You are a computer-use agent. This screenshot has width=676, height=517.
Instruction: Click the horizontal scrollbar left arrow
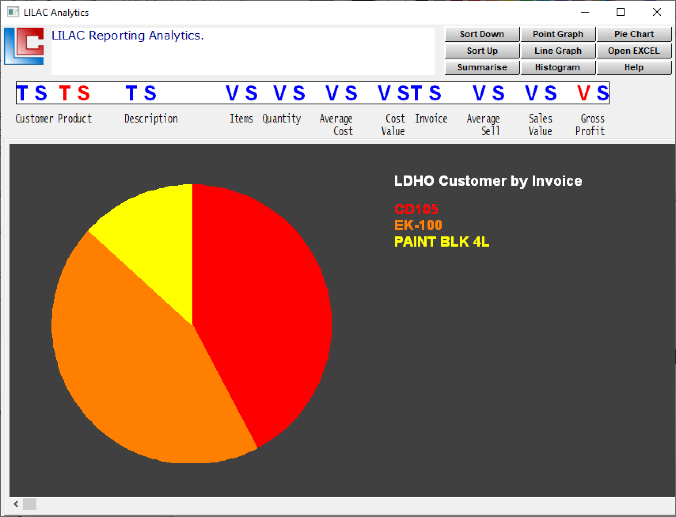[x=15, y=503]
